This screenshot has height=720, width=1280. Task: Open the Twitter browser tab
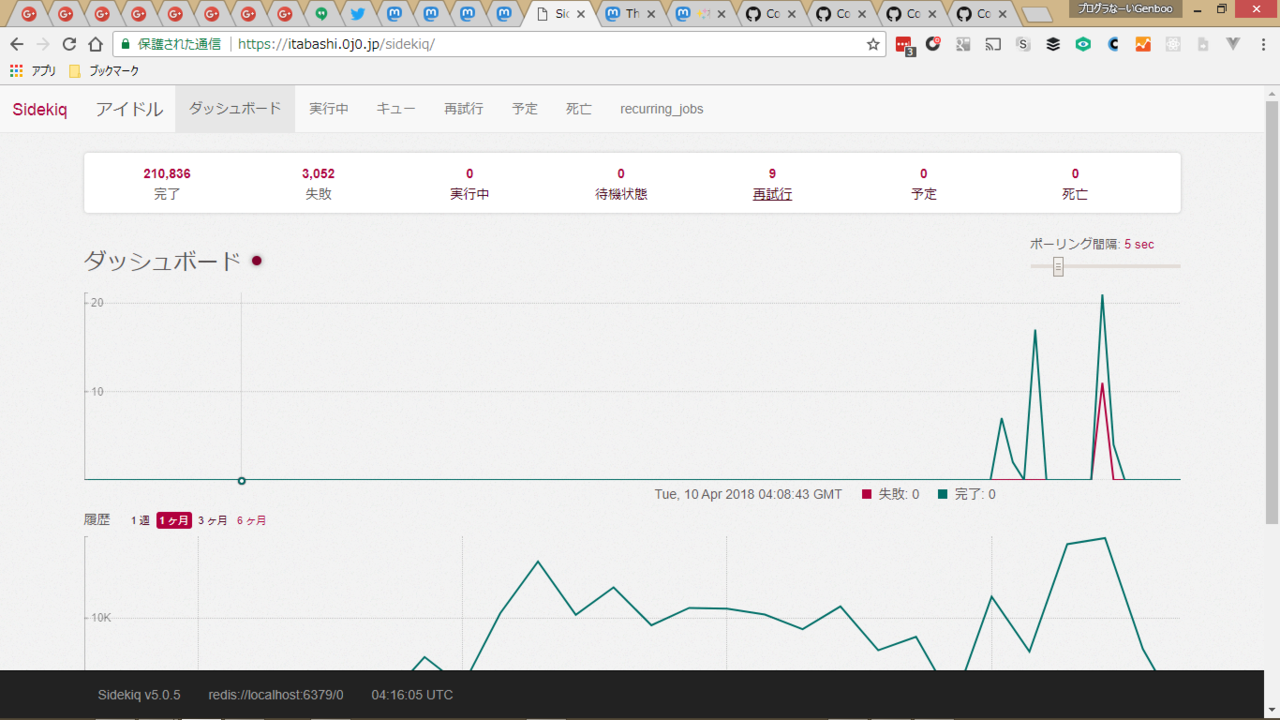pyautogui.click(x=358, y=14)
